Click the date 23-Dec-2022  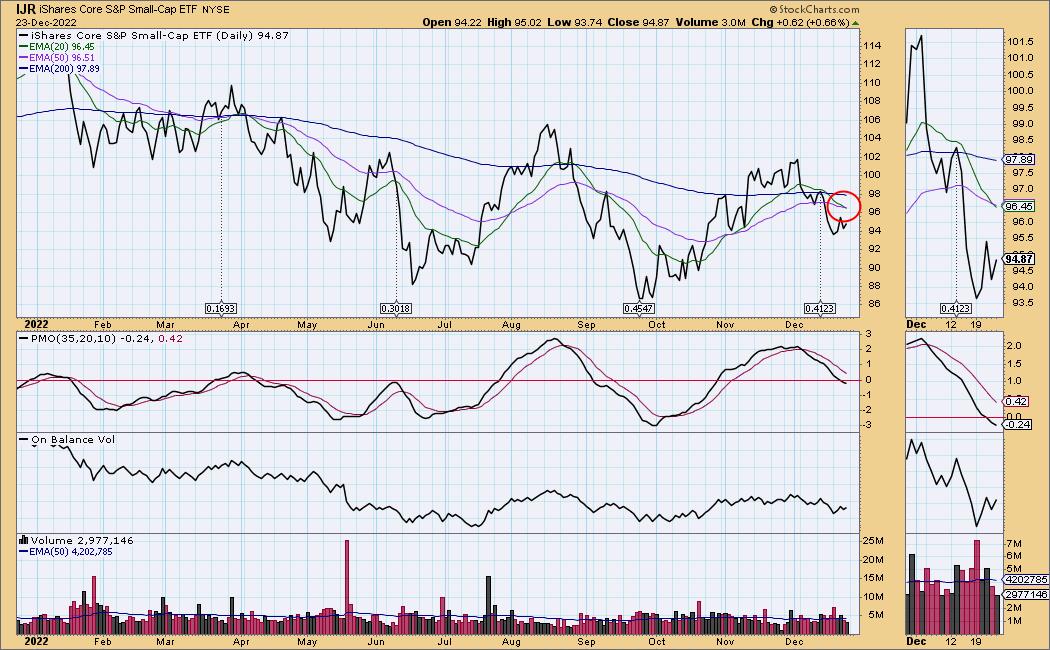[46, 22]
